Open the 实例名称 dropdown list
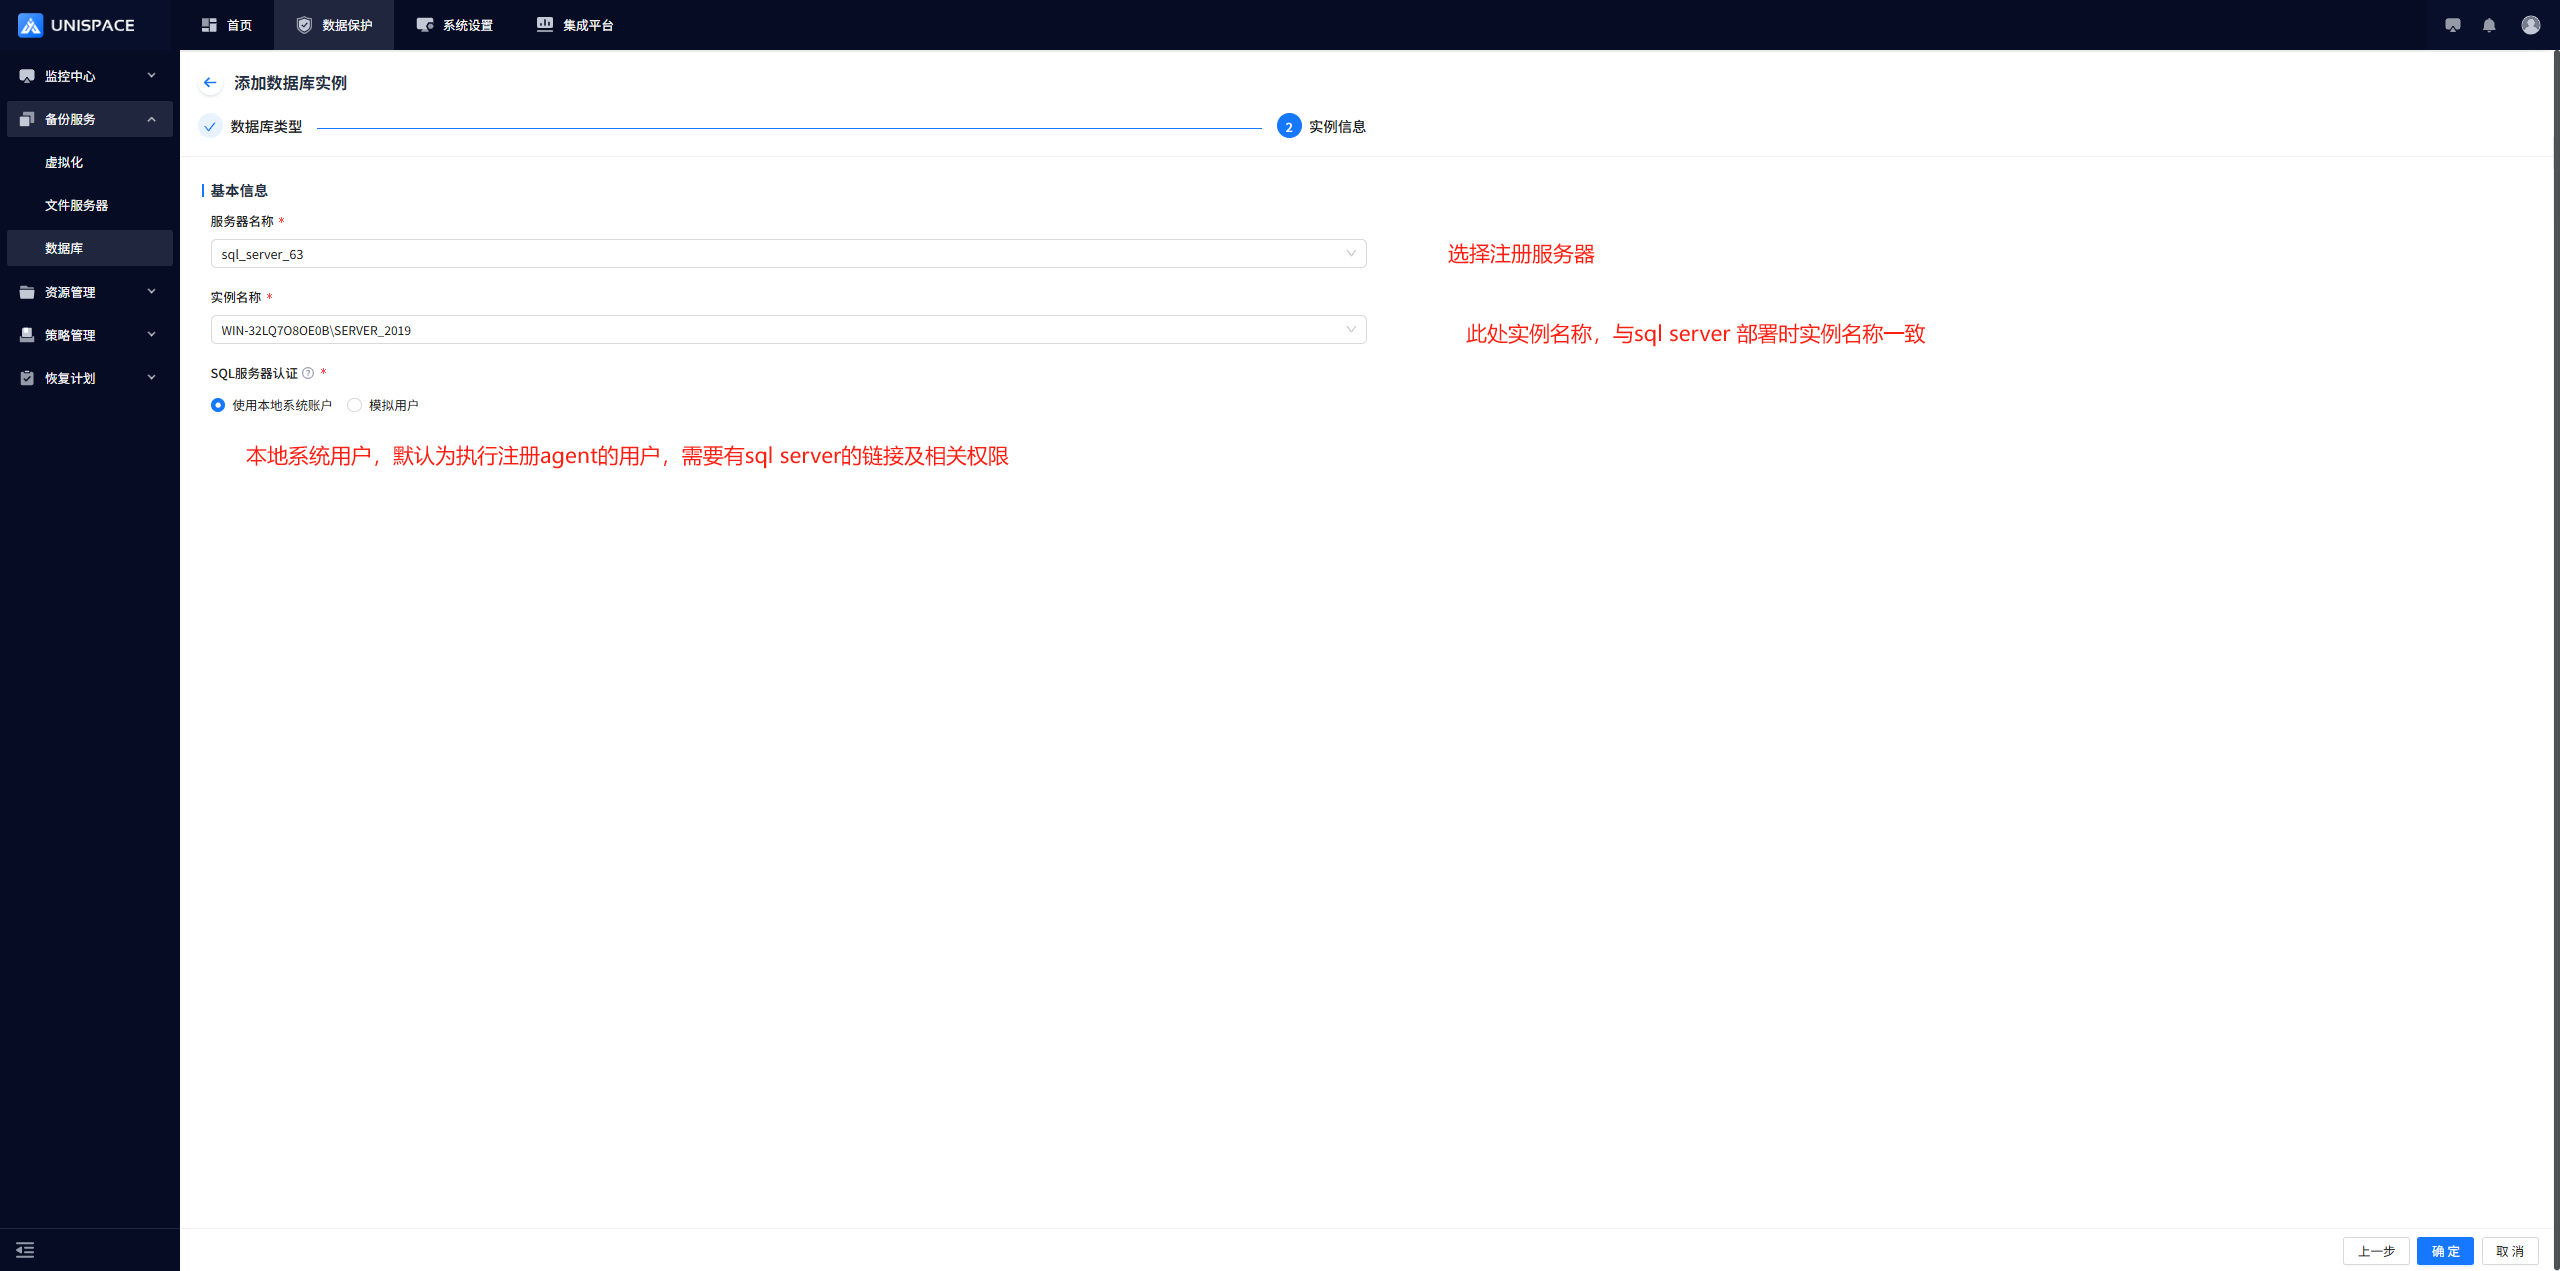This screenshot has height=1271, width=2560. [788, 330]
